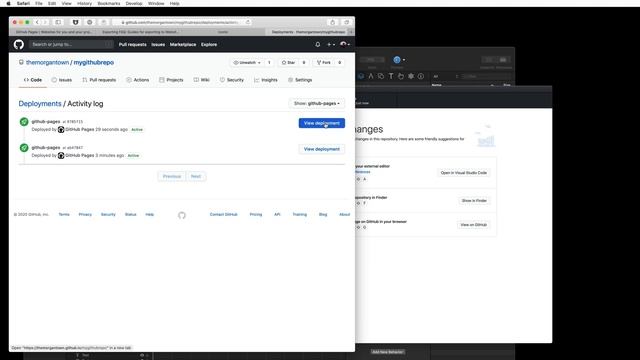Screen dimensions: 640x360
Task: Open the notifications bell icon
Action: tap(318, 44)
